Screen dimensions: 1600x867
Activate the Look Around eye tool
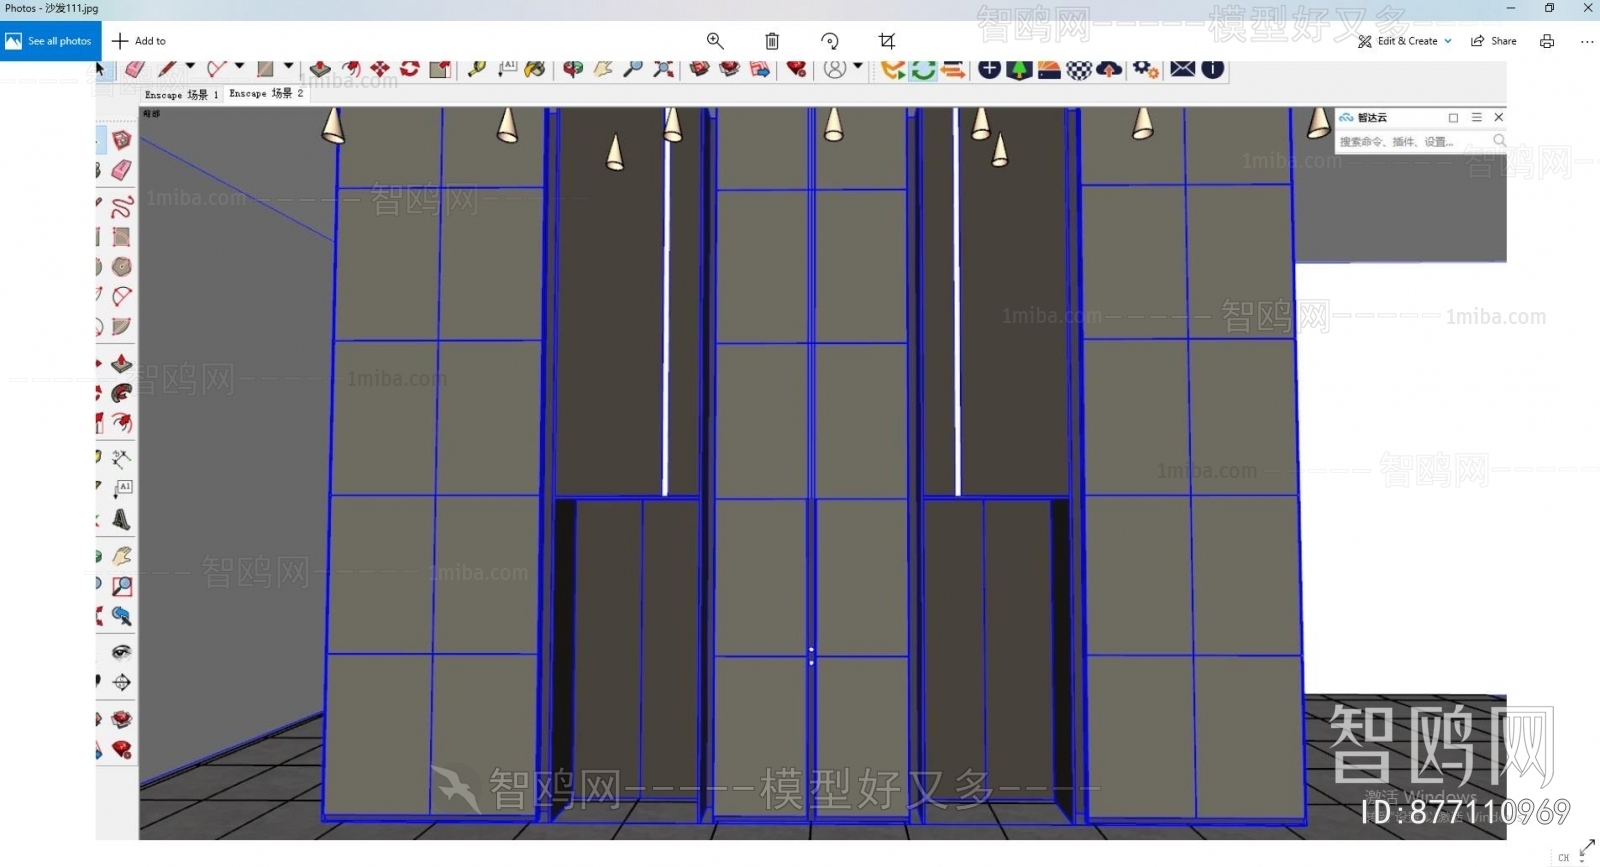tap(122, 653)
